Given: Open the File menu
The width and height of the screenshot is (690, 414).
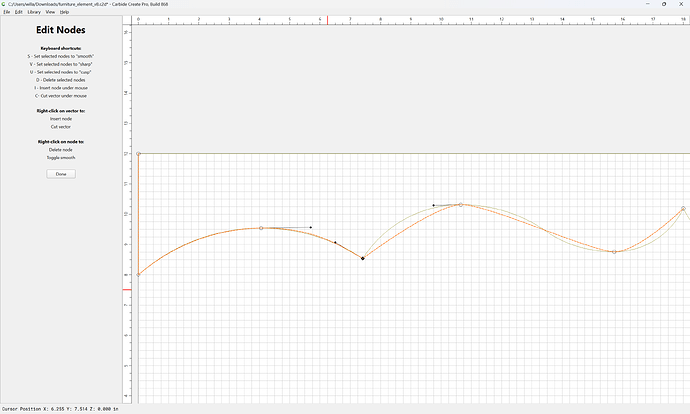Looking at the screenshot, I should (7, 12).
